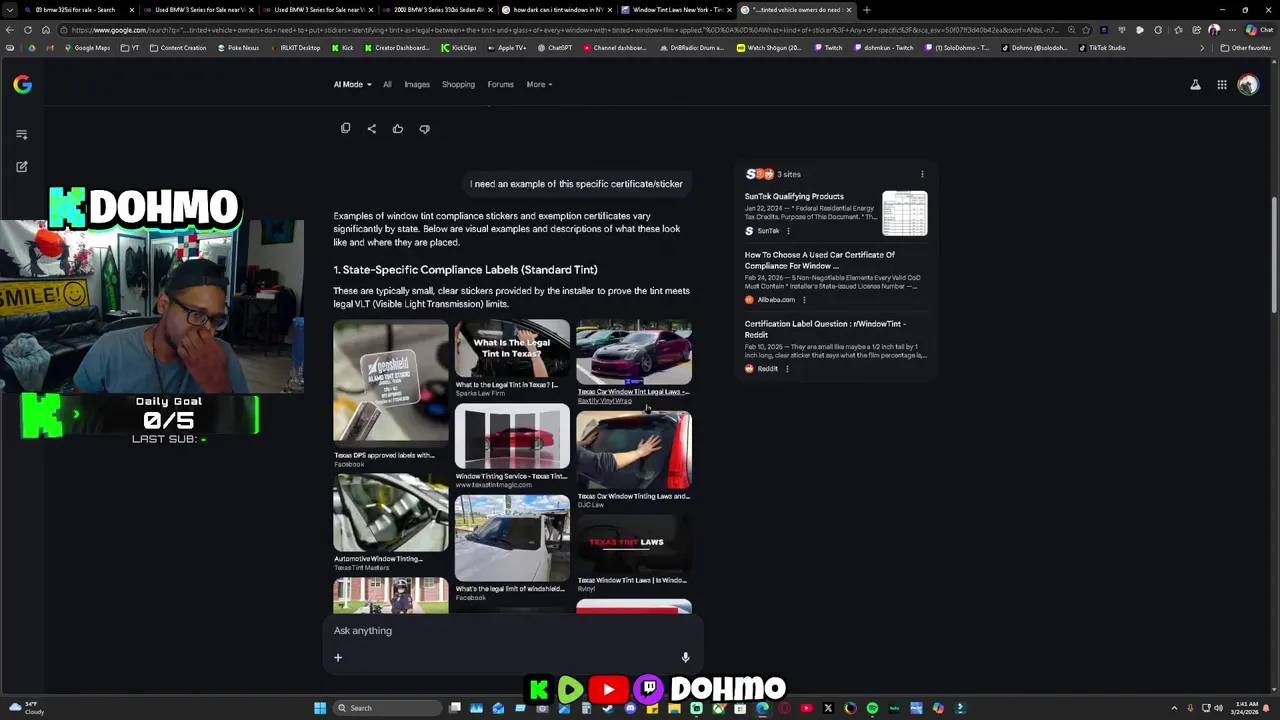
Task: Open the Google apps grid
Action: pyautogui.click(x=1222, y=85)
